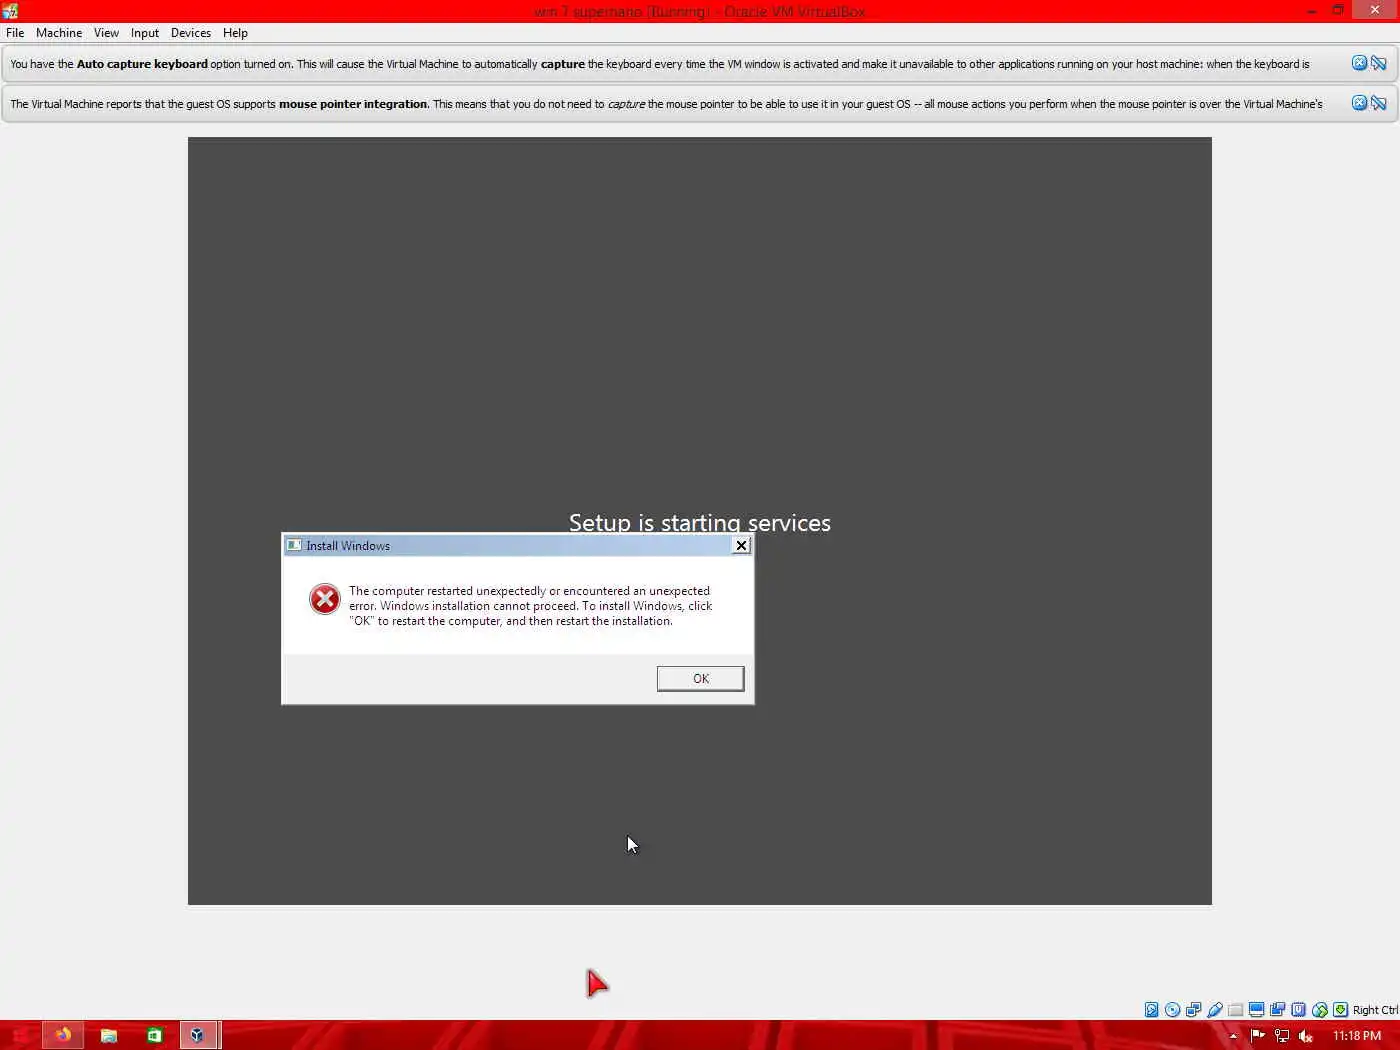The height and width of the screenshot is (1050, 1400).
Task: Click the mouse pointer integration notification text
Action: coord(666,103)
